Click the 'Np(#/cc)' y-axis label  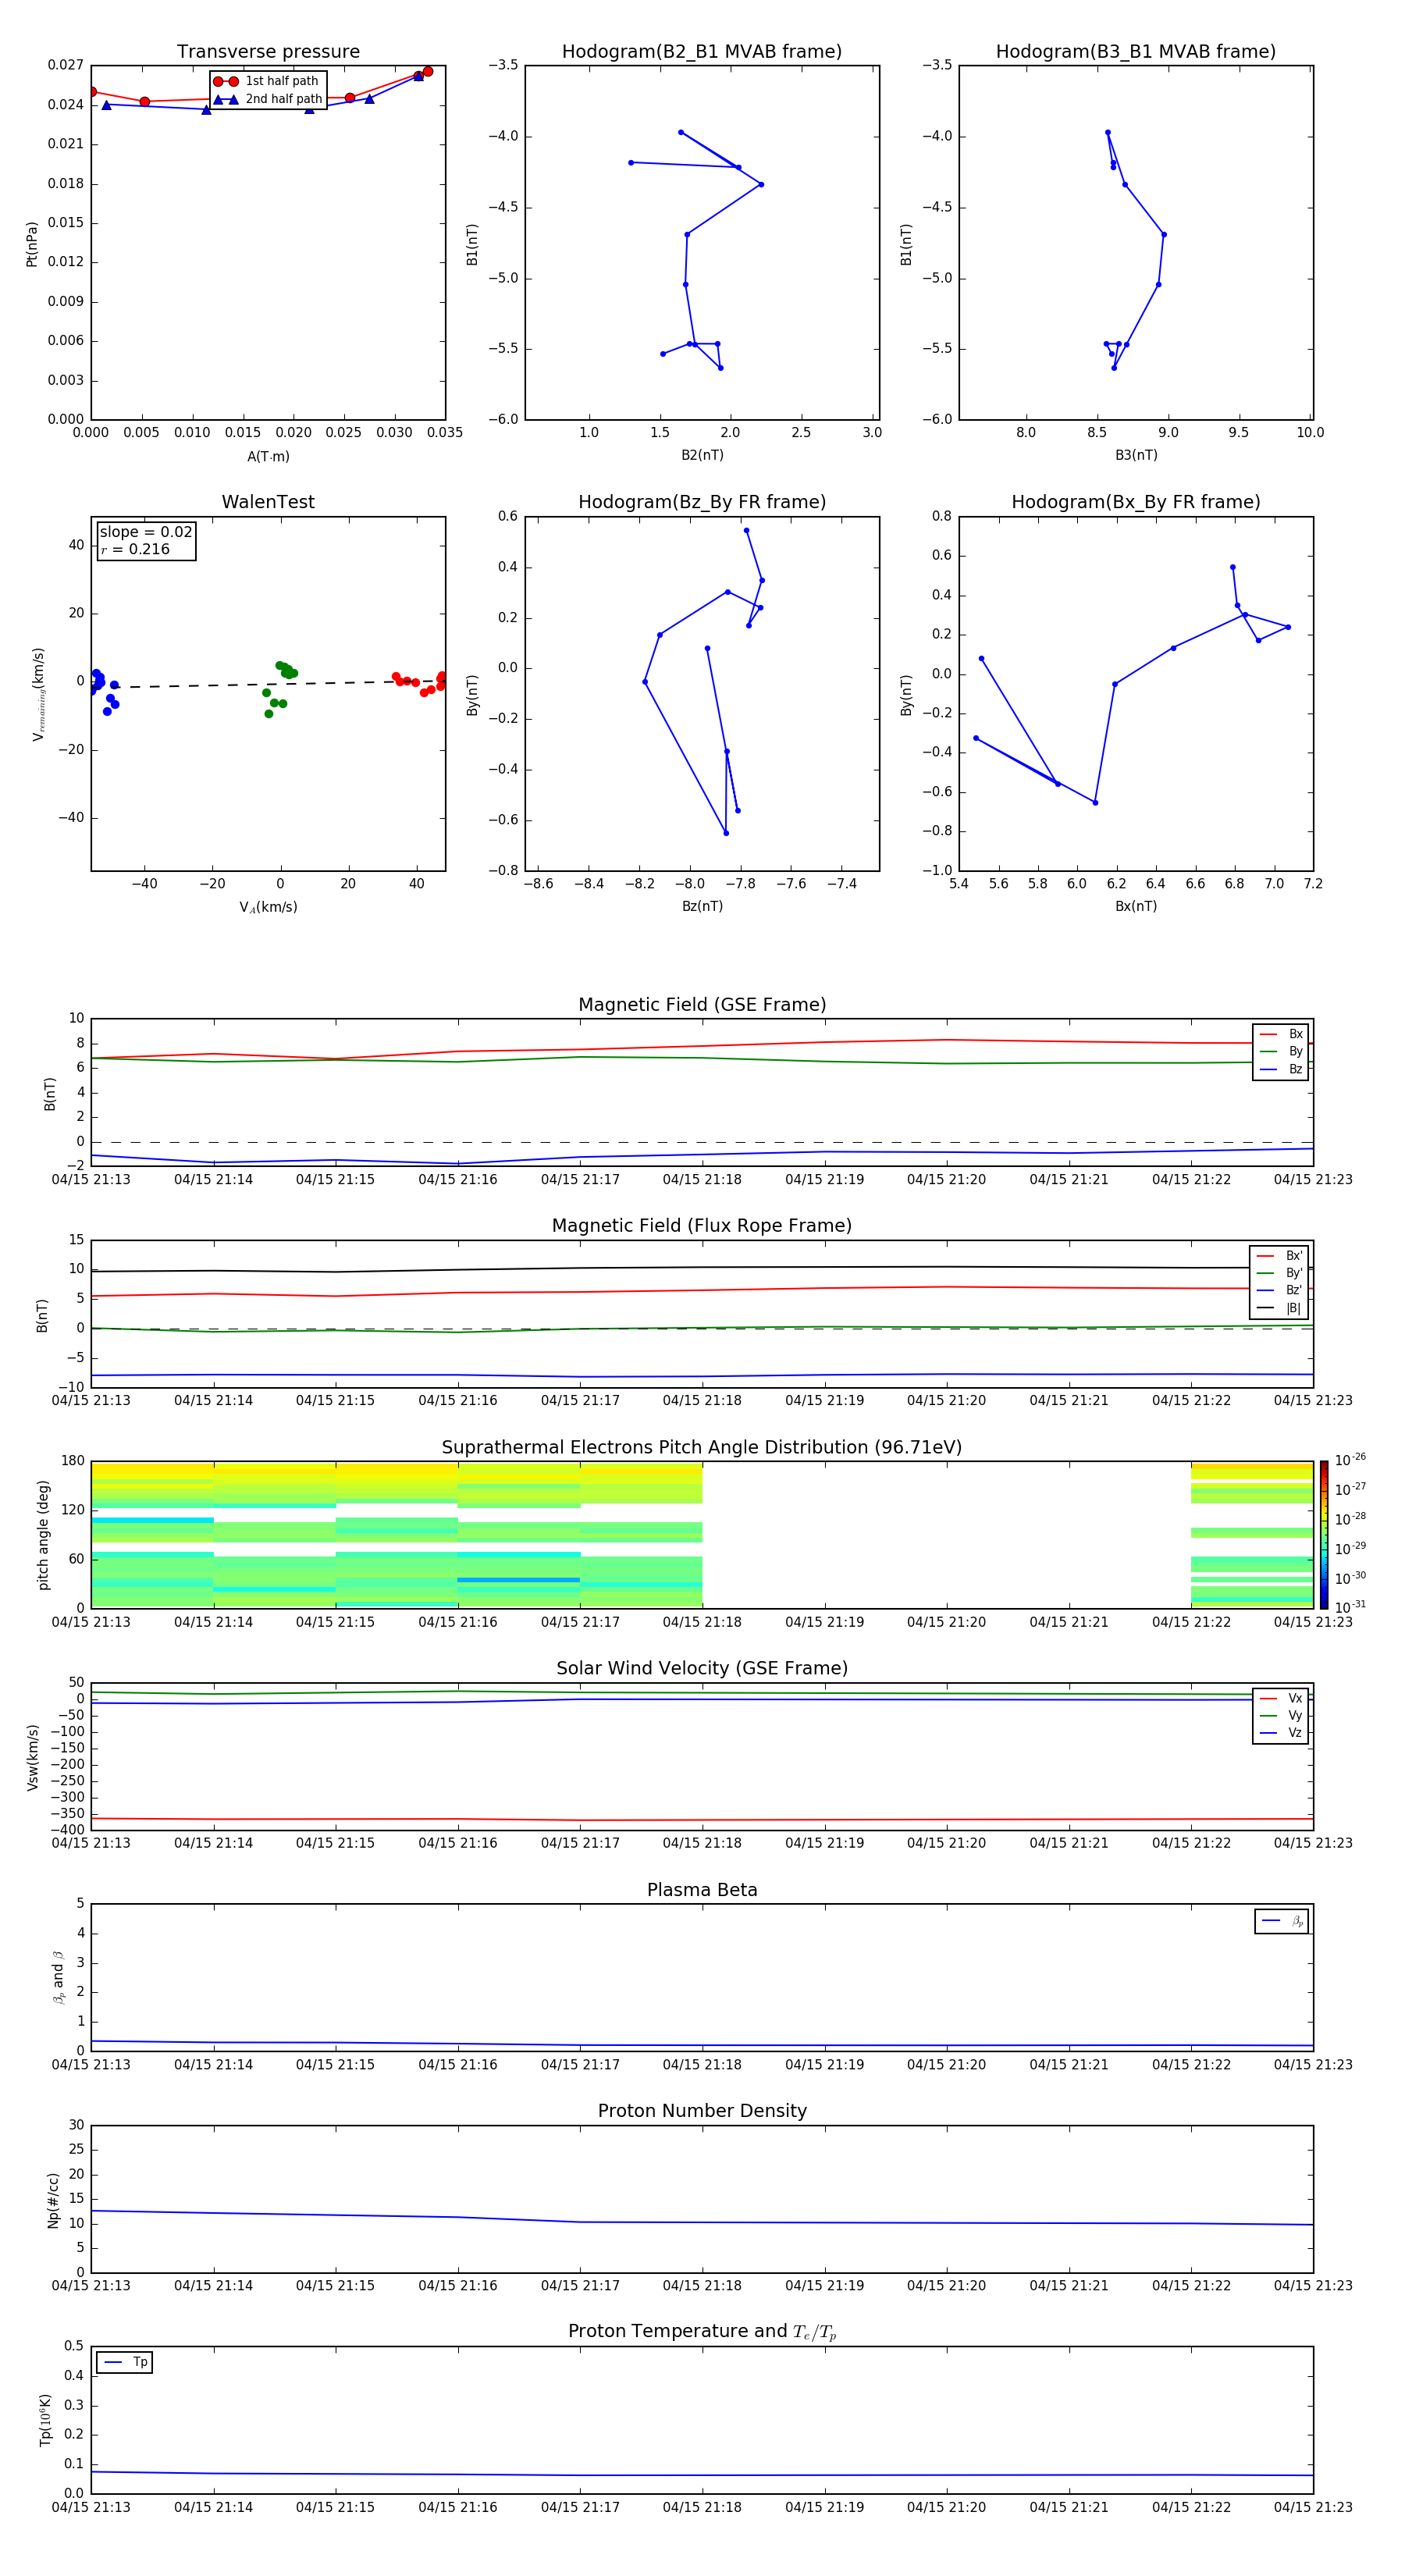coord(53,2200)
